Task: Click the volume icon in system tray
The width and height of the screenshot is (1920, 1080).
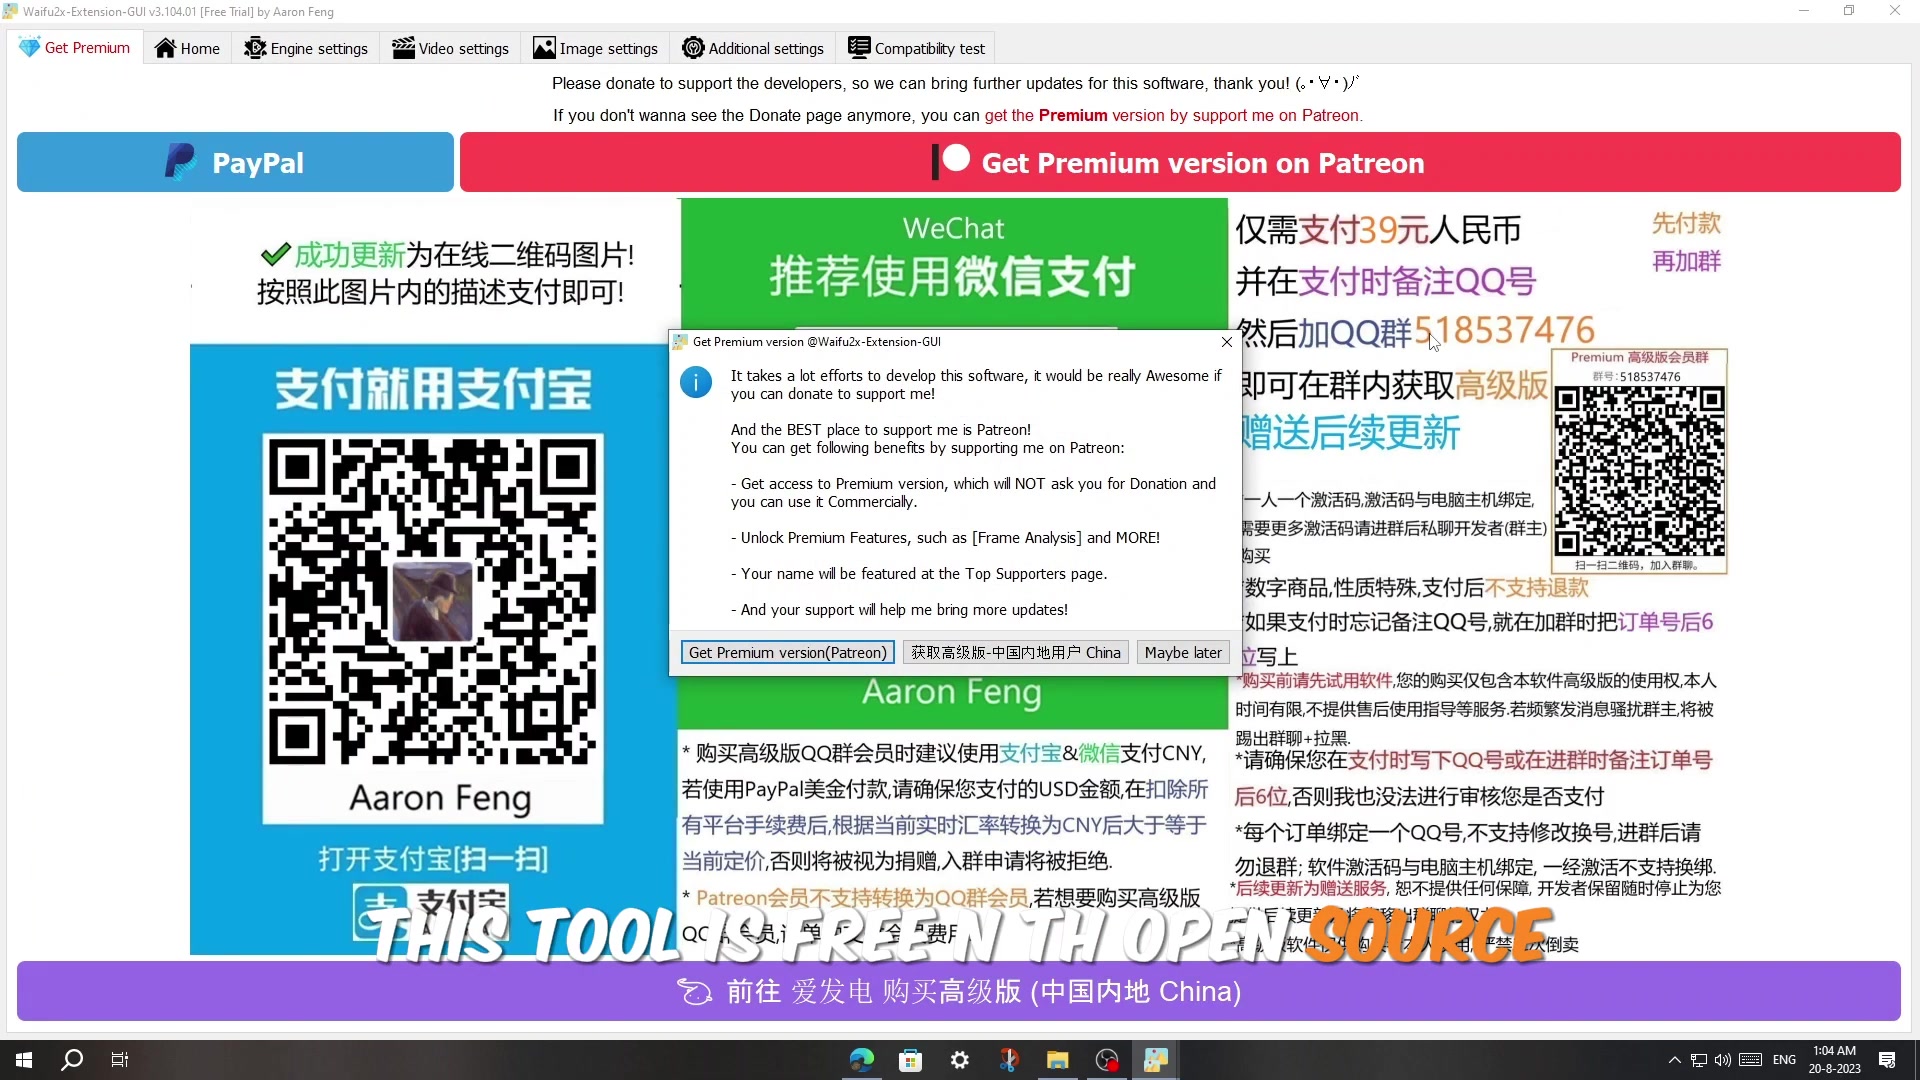Action: [x=1722, y=1060]
